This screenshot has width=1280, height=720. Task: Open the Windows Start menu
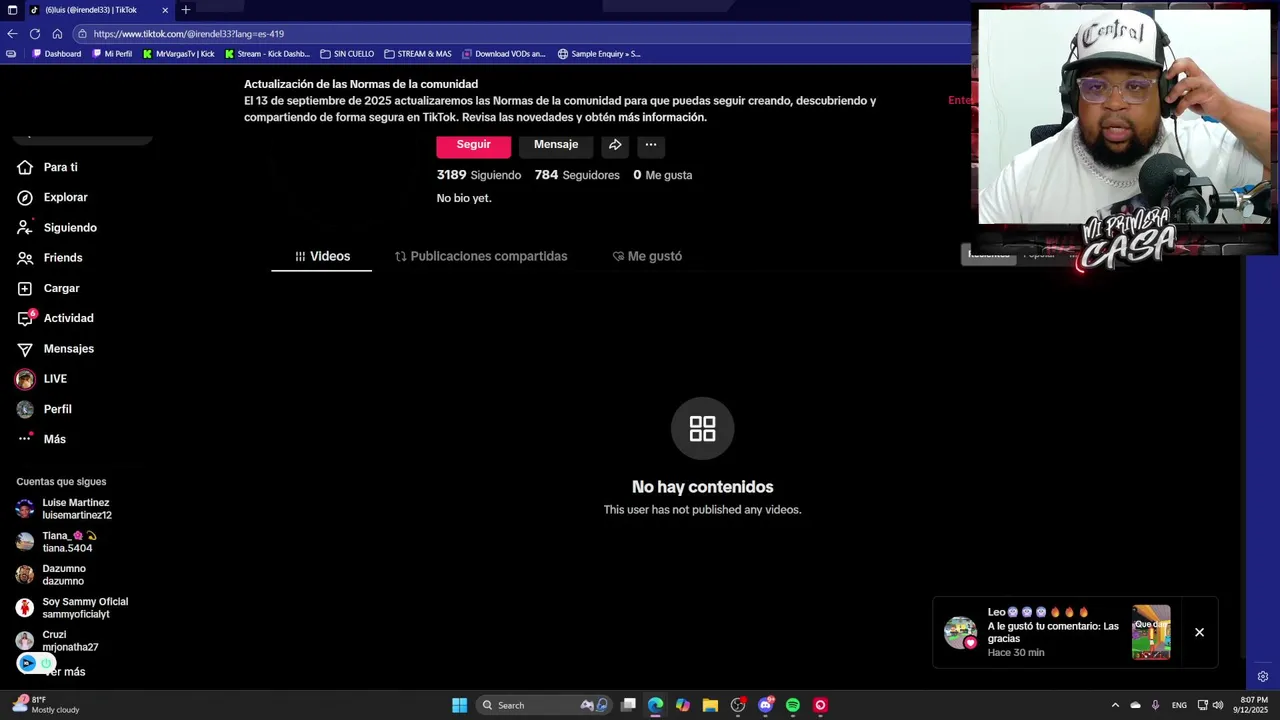tap(459, 705)
